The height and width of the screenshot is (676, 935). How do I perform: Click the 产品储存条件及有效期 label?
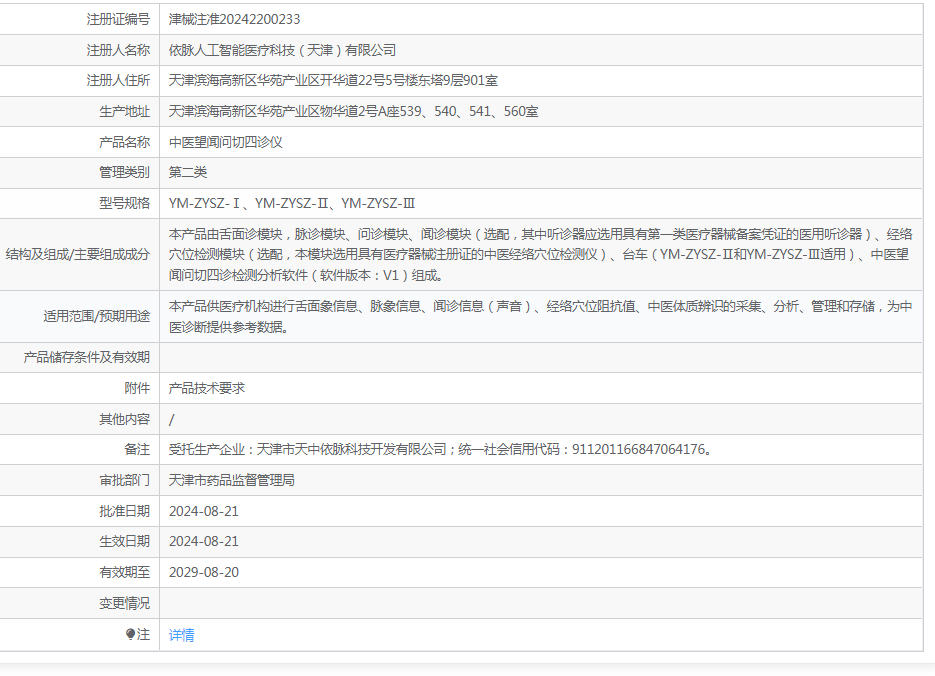(86, 357)
